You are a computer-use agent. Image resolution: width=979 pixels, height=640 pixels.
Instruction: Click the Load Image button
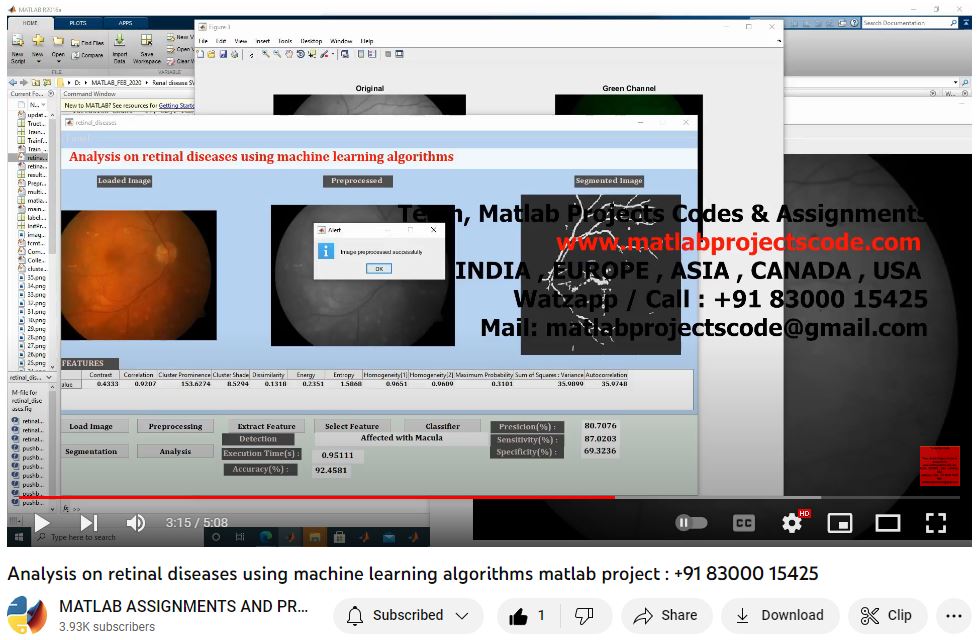pos(95,426)
